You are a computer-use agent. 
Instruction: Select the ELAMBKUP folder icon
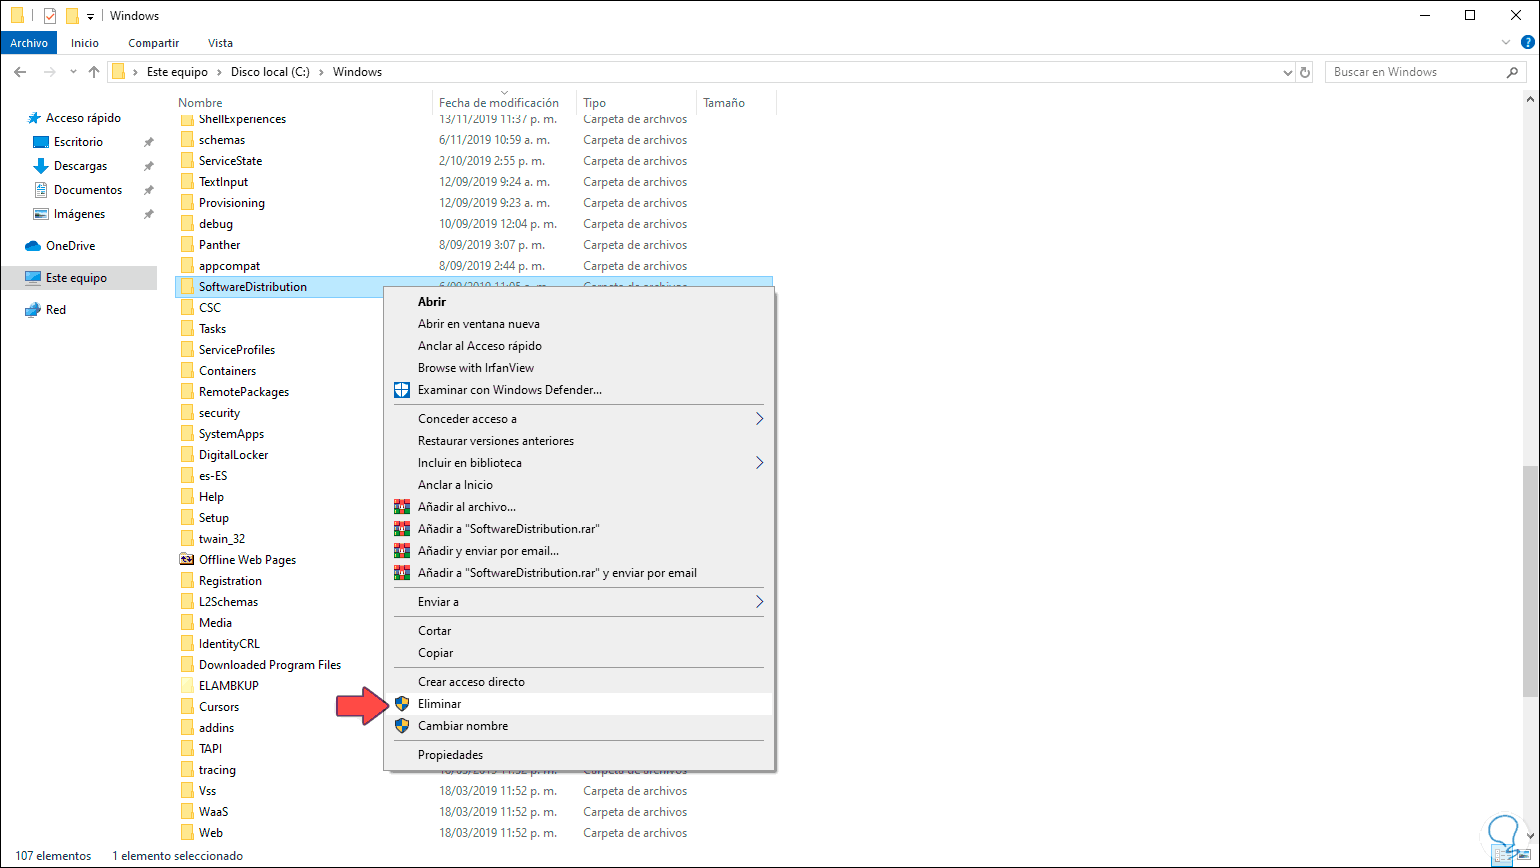[x=187, y=686]
